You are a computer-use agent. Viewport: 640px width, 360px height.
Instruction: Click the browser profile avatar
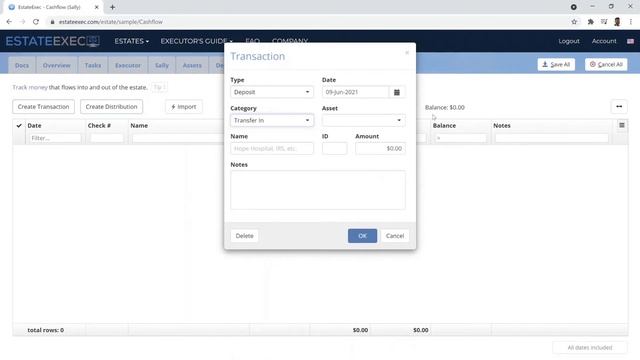tap(617, 22)
